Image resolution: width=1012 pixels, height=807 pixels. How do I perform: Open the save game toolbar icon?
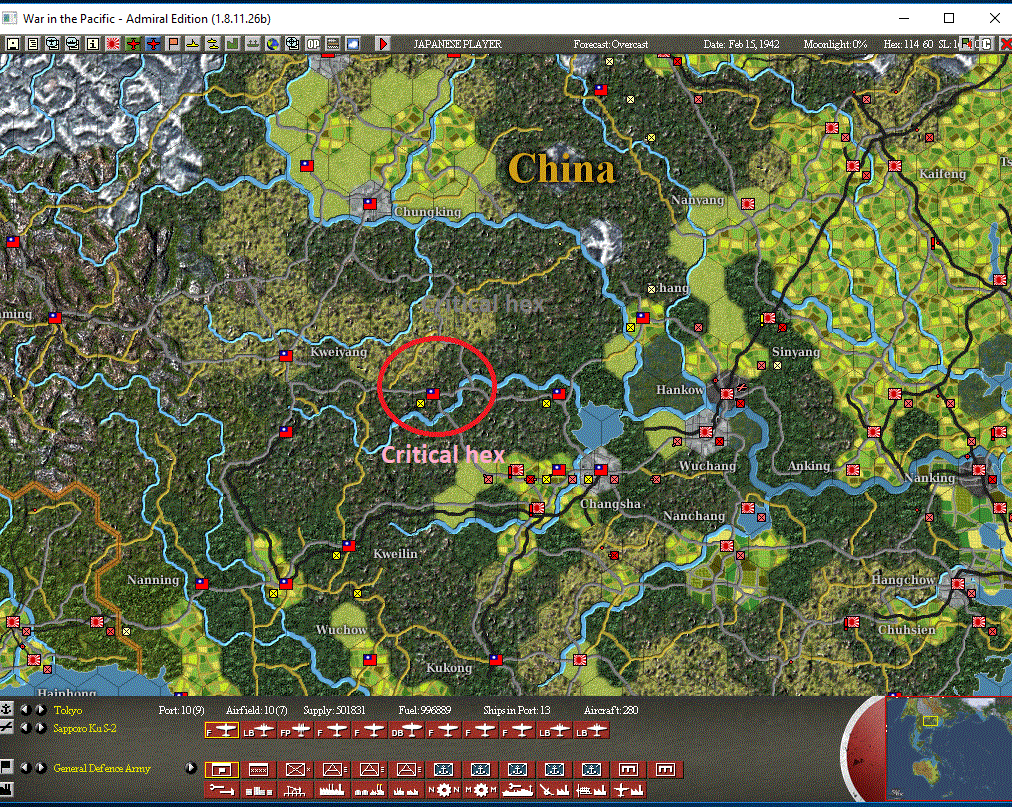(12, 44)
